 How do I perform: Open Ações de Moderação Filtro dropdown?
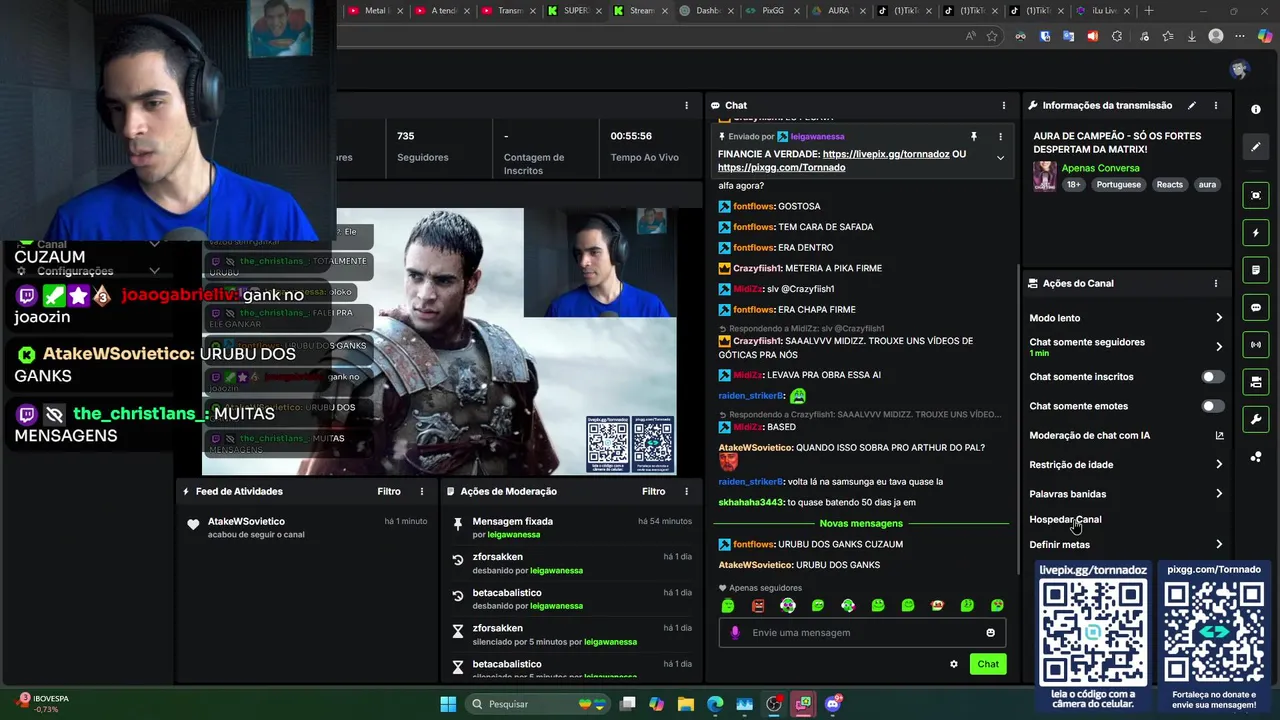pos(653,491)
